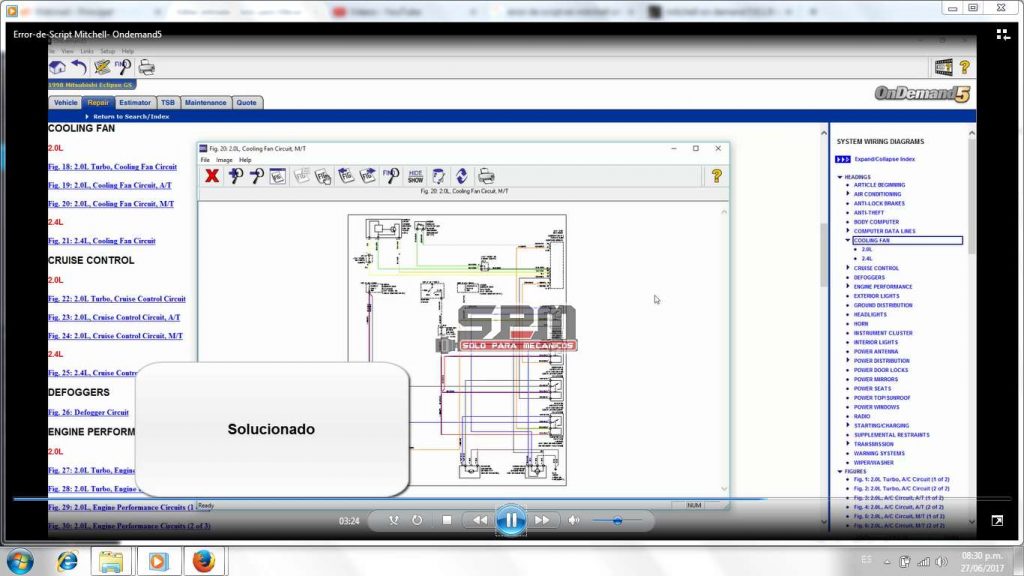Open Fig. 19: 2.0L Cooling Fan Circuit A/T
1024x576 pixels.
coord(110,185)
